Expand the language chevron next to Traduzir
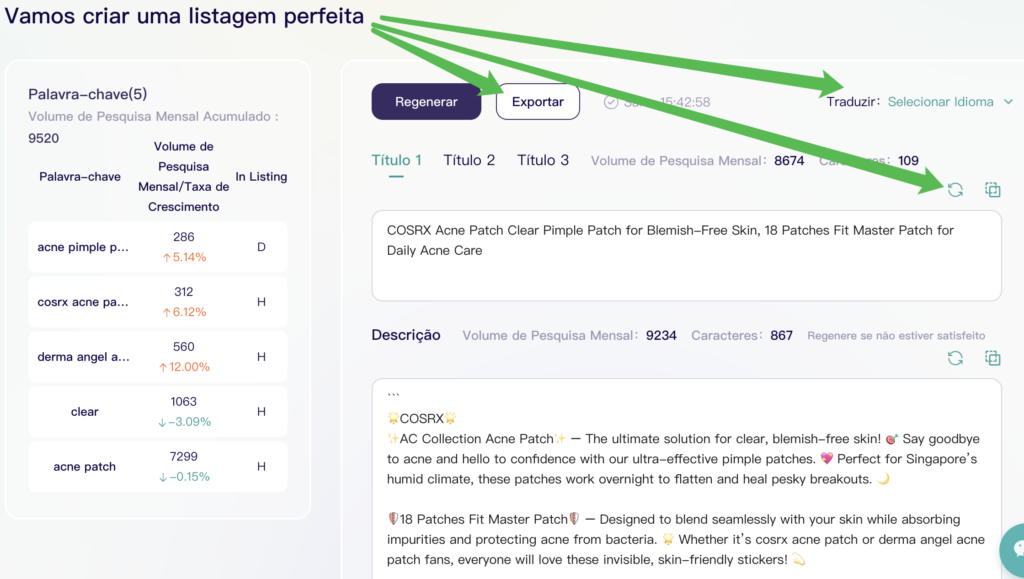Viewport: 1024px width, 579px height. (1008, 102)
